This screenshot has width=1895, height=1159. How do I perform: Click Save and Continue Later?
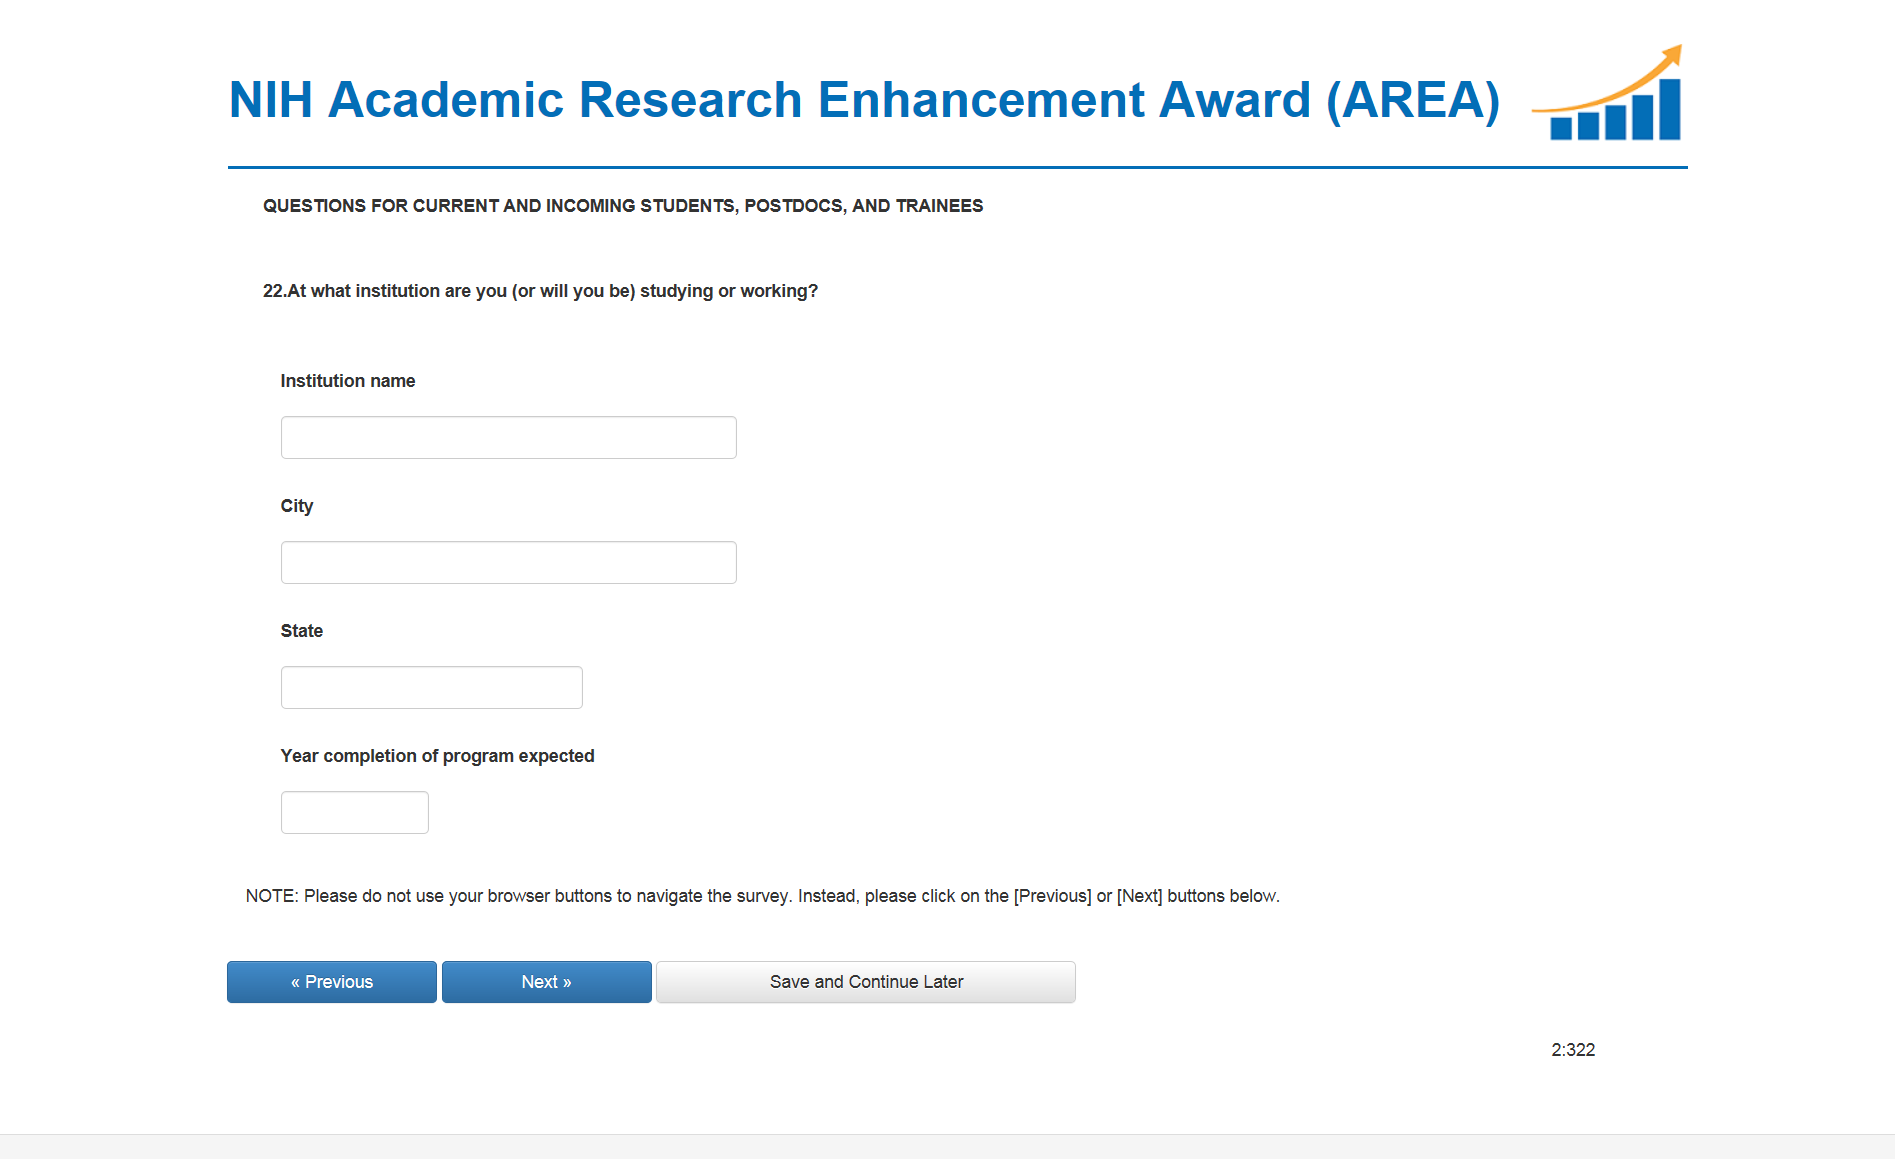866,982
